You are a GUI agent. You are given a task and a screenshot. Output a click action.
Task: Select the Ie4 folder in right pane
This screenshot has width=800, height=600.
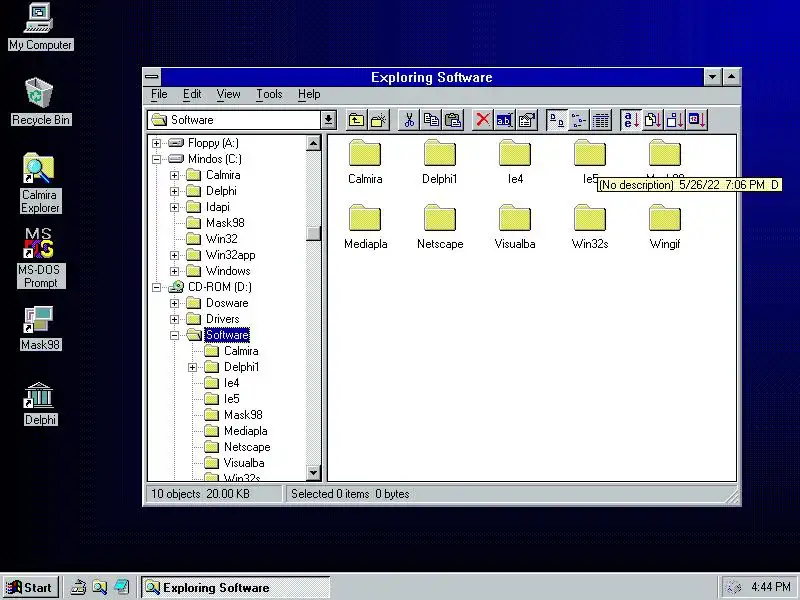coord(515,162)
